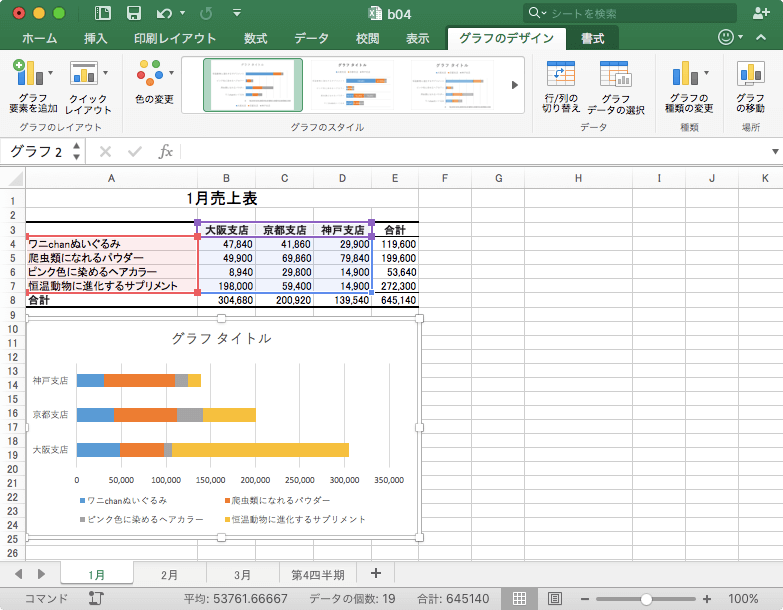The image size is (783, 610).
Task: Expand the formula bar with arrow
Action: click(775, 151)
